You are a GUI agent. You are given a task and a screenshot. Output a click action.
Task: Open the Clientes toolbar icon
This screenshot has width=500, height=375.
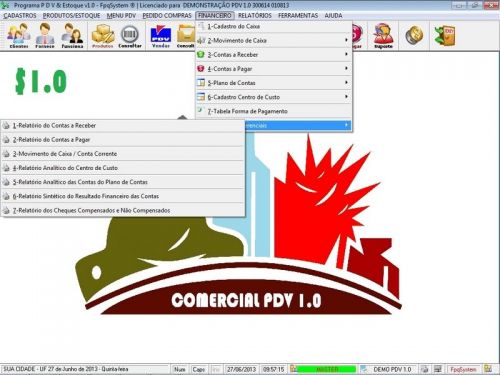(x=19, y=35)
